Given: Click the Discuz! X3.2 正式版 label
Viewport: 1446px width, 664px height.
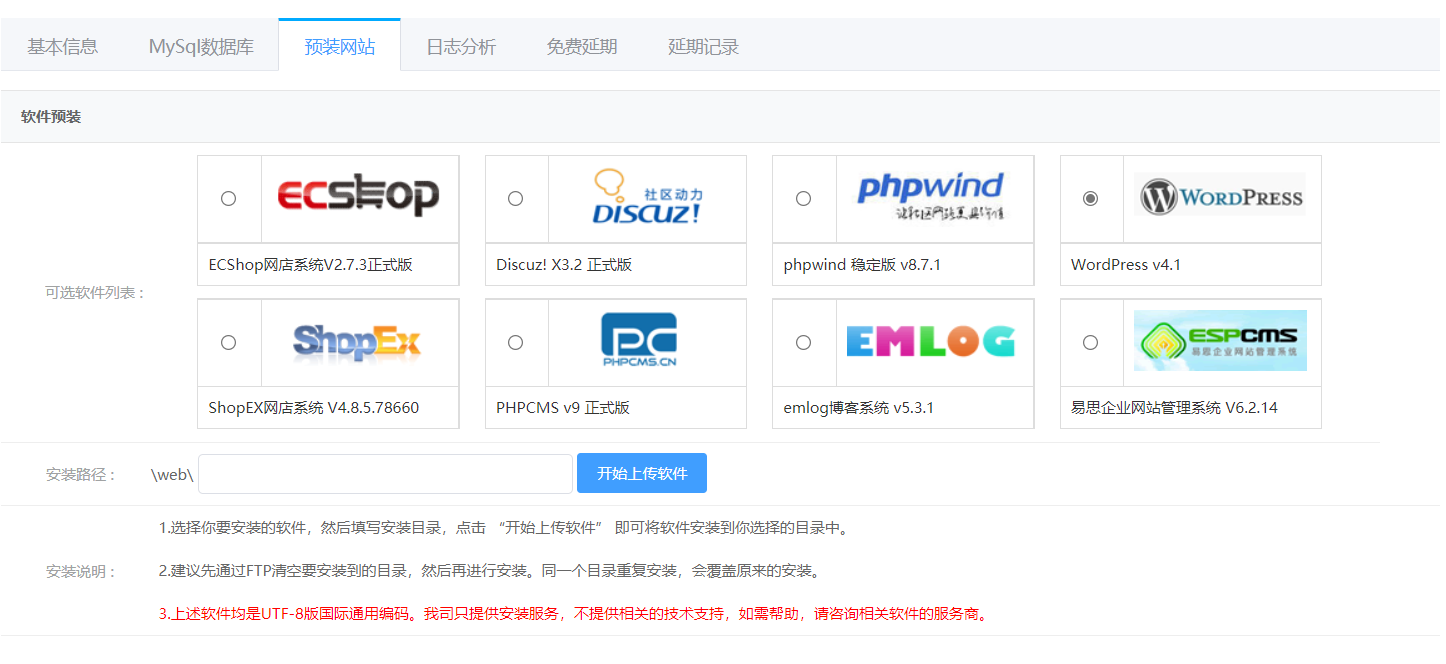Looking at the screenshot, I should click(564, 265).
